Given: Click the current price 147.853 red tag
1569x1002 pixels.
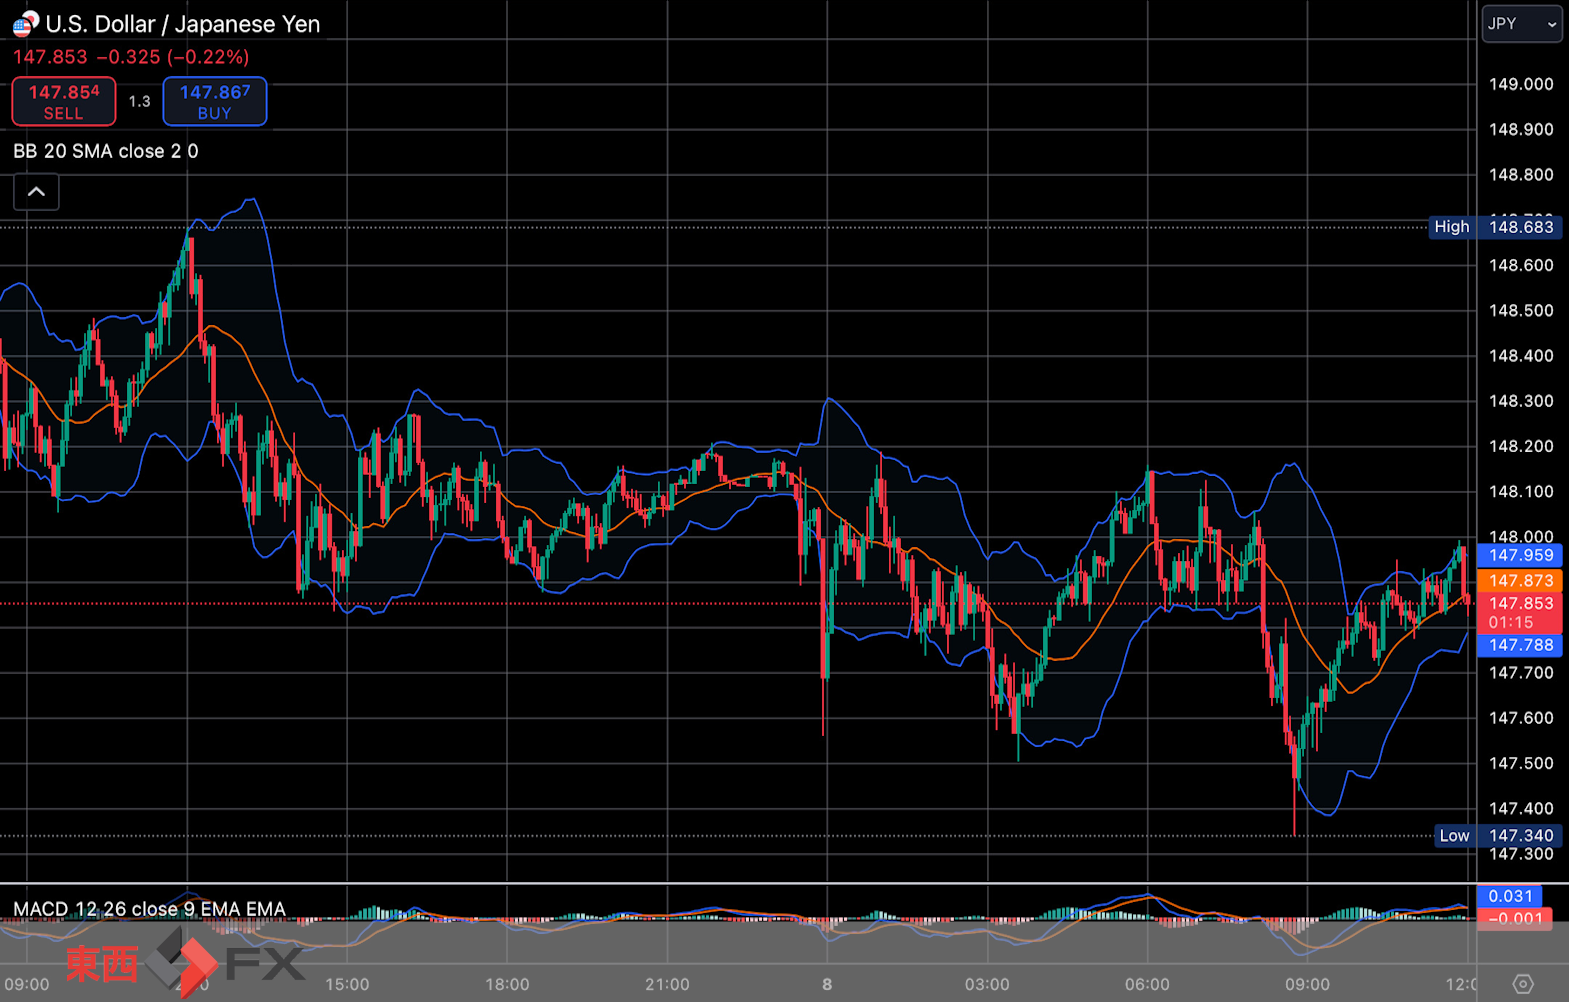Looking at the screenshot, I should [1520, 612].
